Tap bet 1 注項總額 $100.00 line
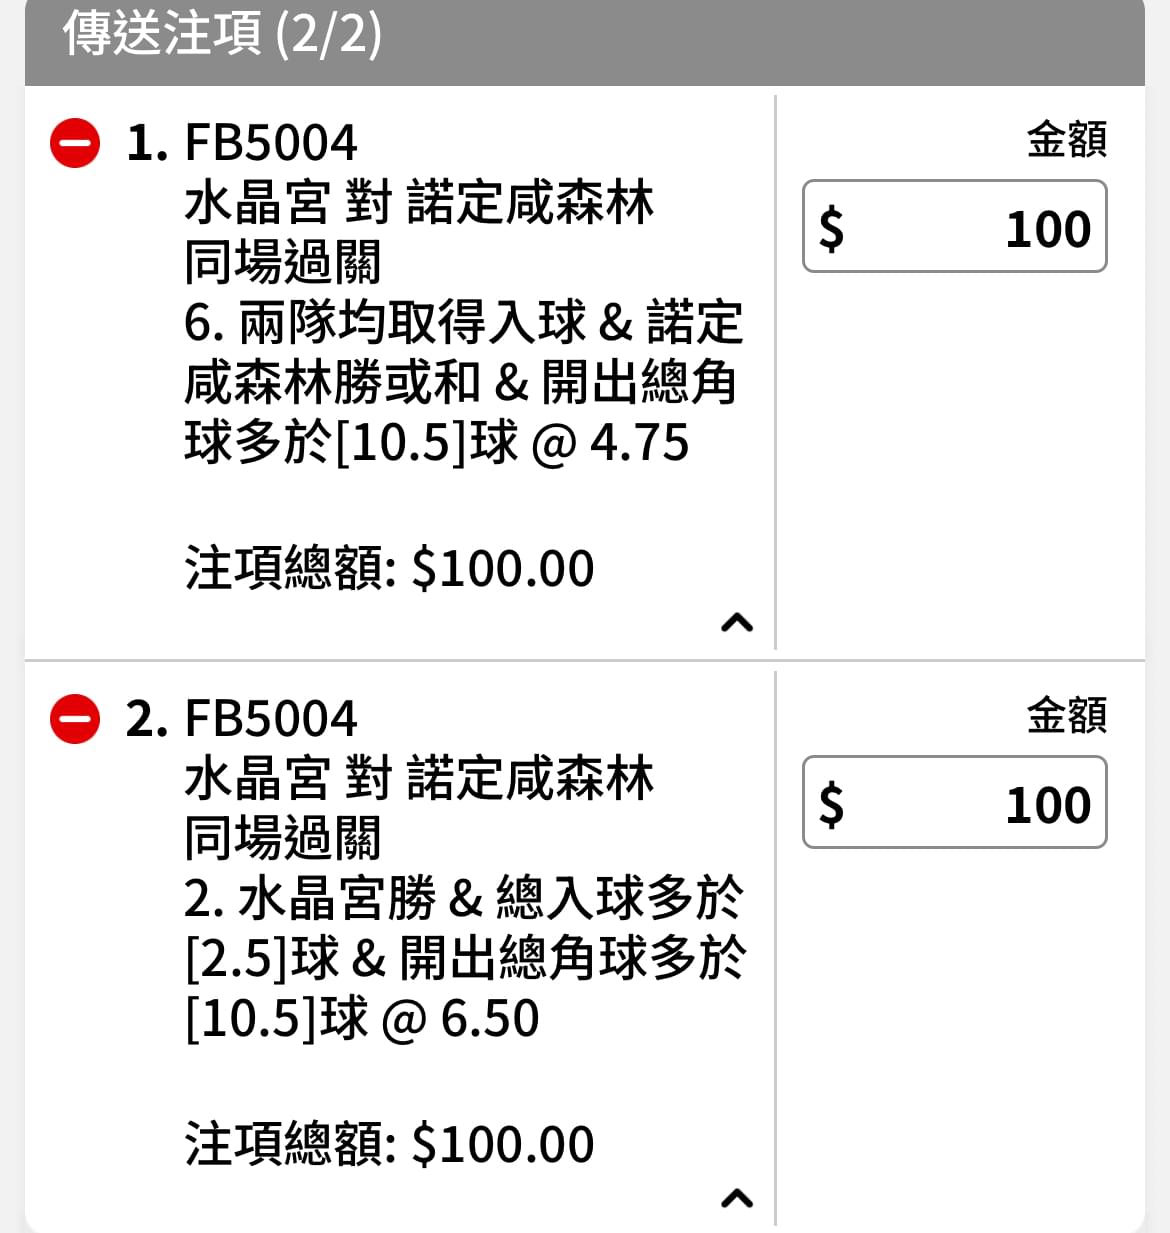1170x1233 pixels. tap(389, 568)
